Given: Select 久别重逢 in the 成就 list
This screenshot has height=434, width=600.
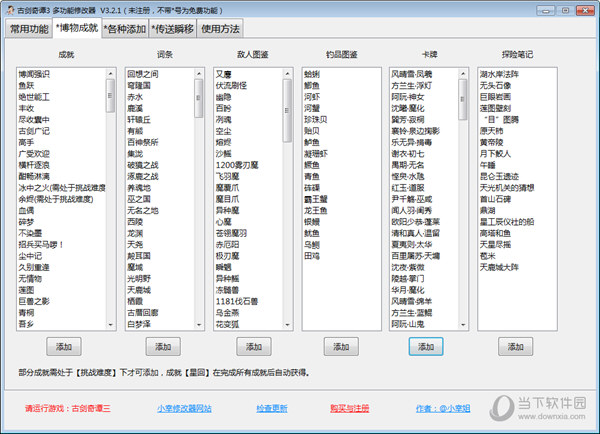Looking at the screenshot, I should pos(34,267).
